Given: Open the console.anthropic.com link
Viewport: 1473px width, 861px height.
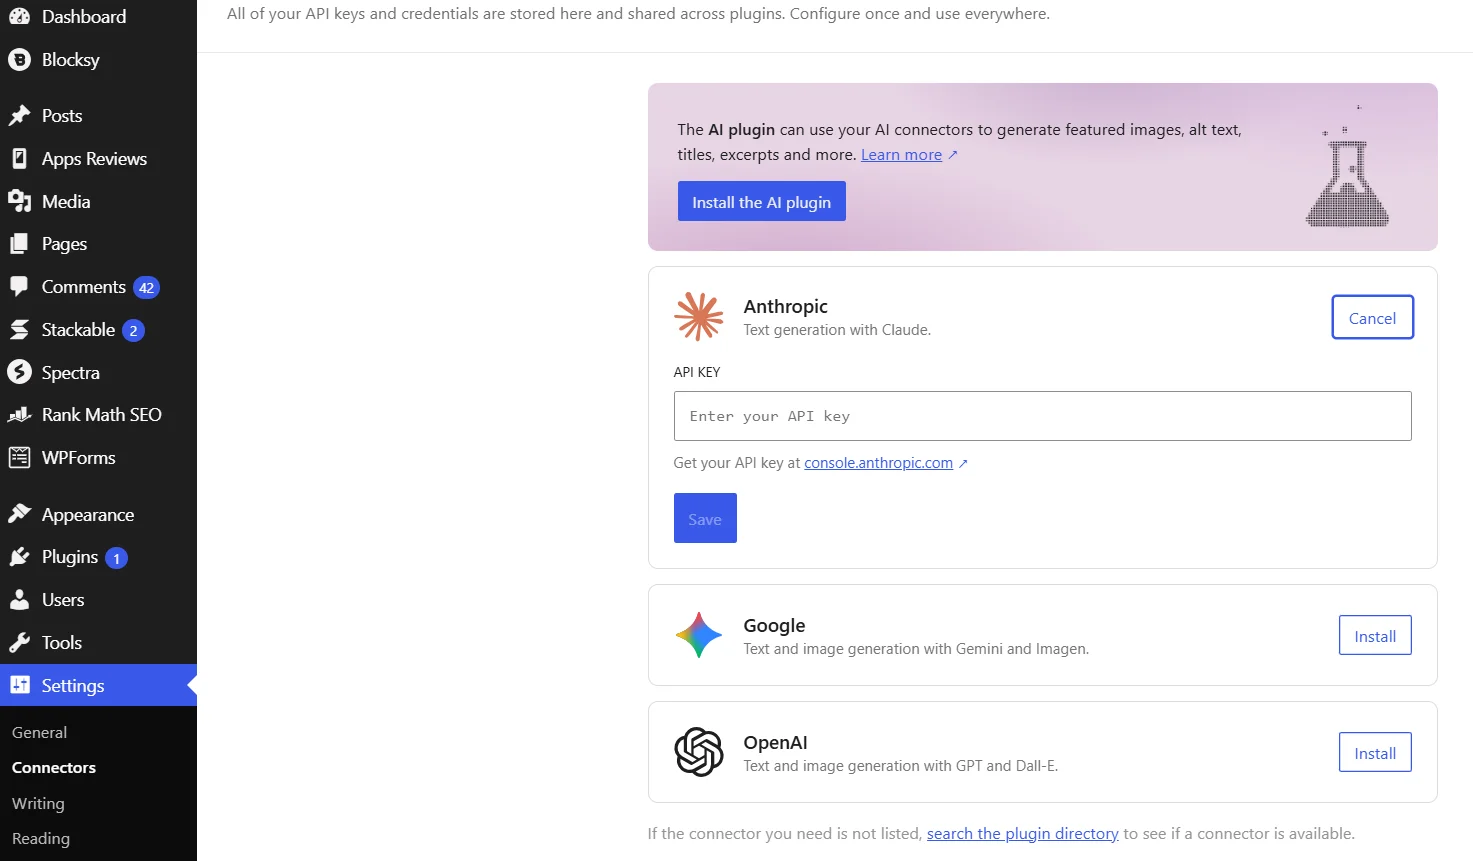Looking at the screenshot, I should pos(878,463).
